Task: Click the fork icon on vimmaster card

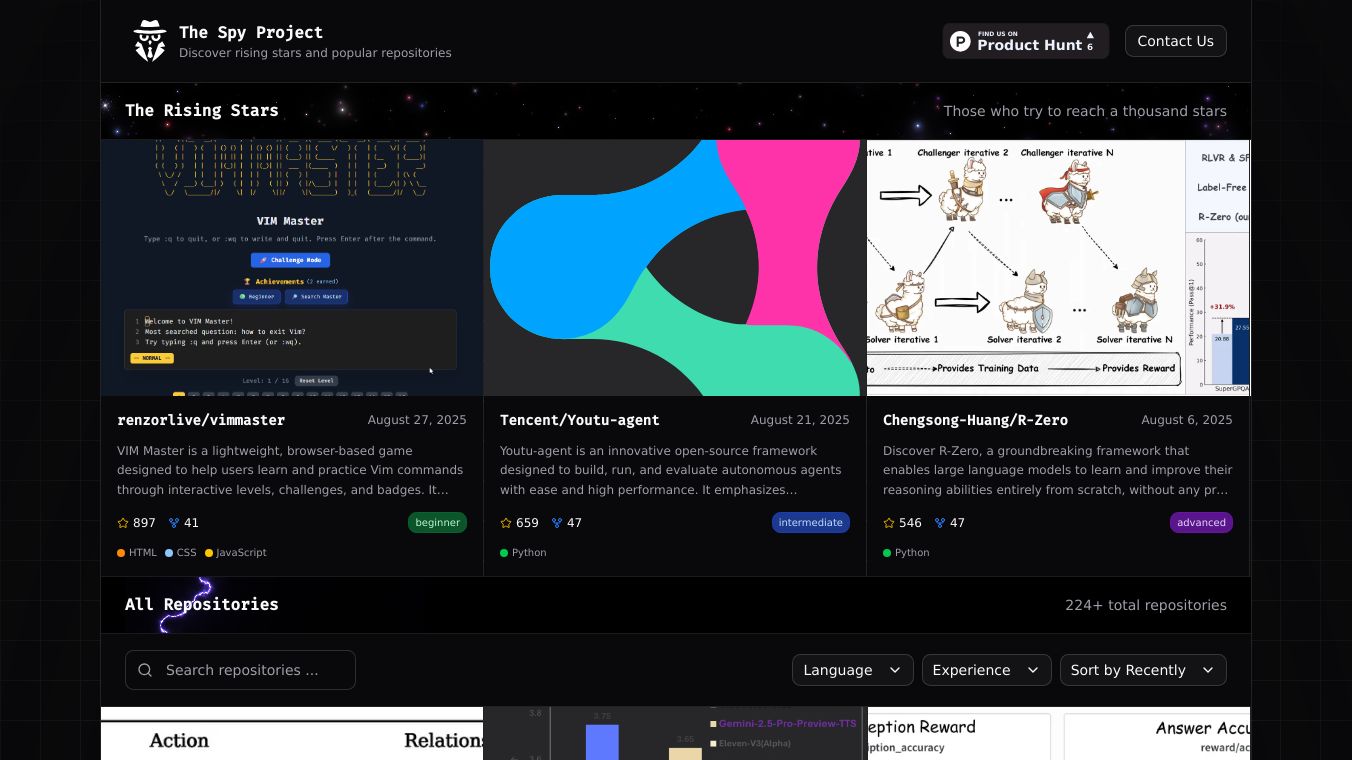Action: (174, 523)
